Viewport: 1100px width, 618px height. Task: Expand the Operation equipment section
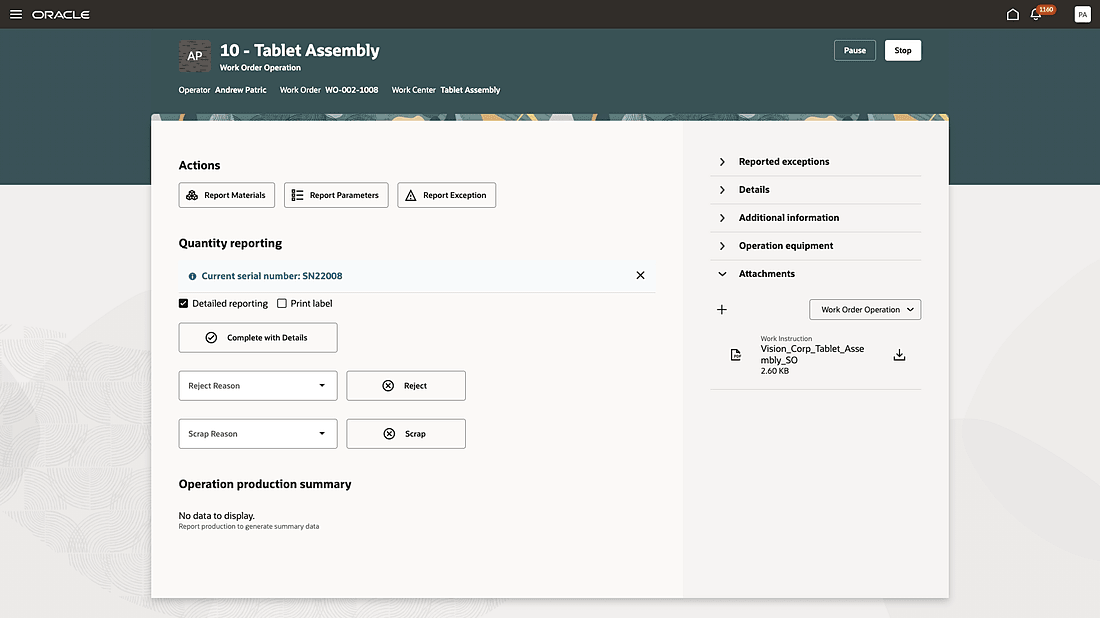pos(816,246)
